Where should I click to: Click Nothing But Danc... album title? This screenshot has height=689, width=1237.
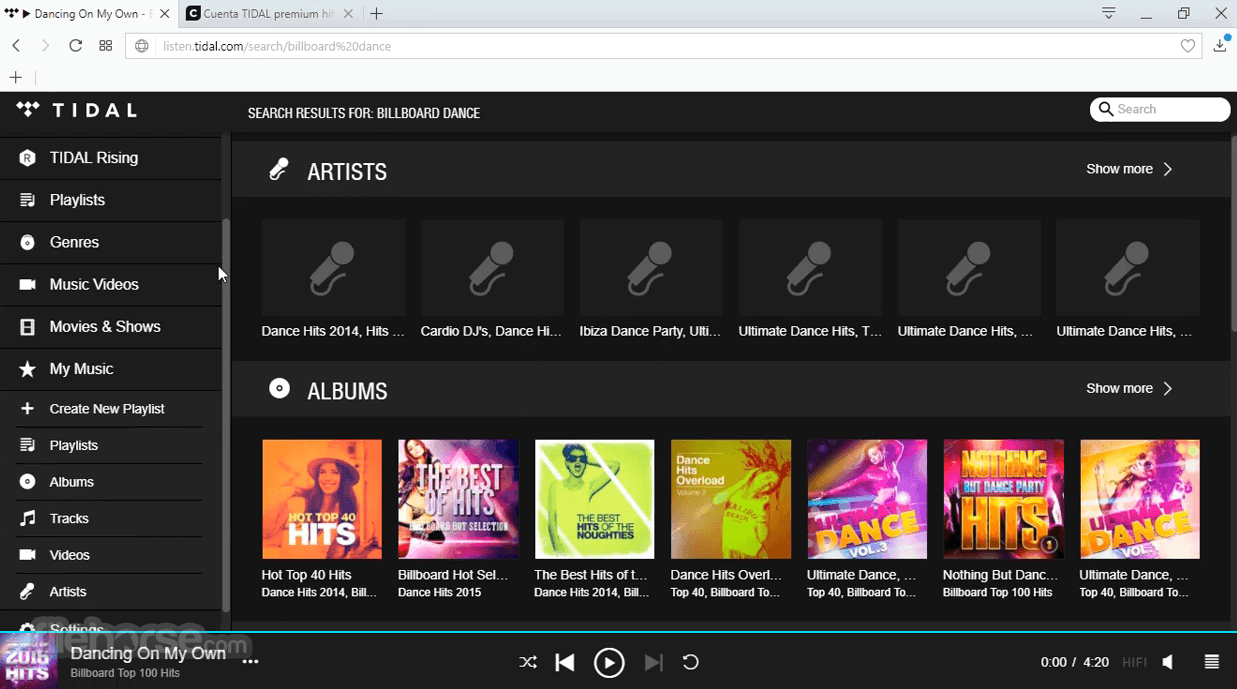tap(1000, 575)
